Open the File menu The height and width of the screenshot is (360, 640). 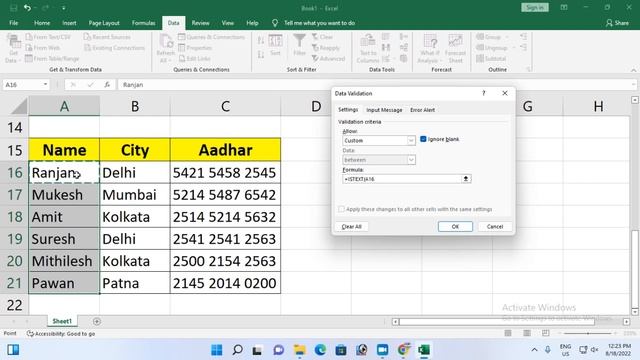pos(13,23)
